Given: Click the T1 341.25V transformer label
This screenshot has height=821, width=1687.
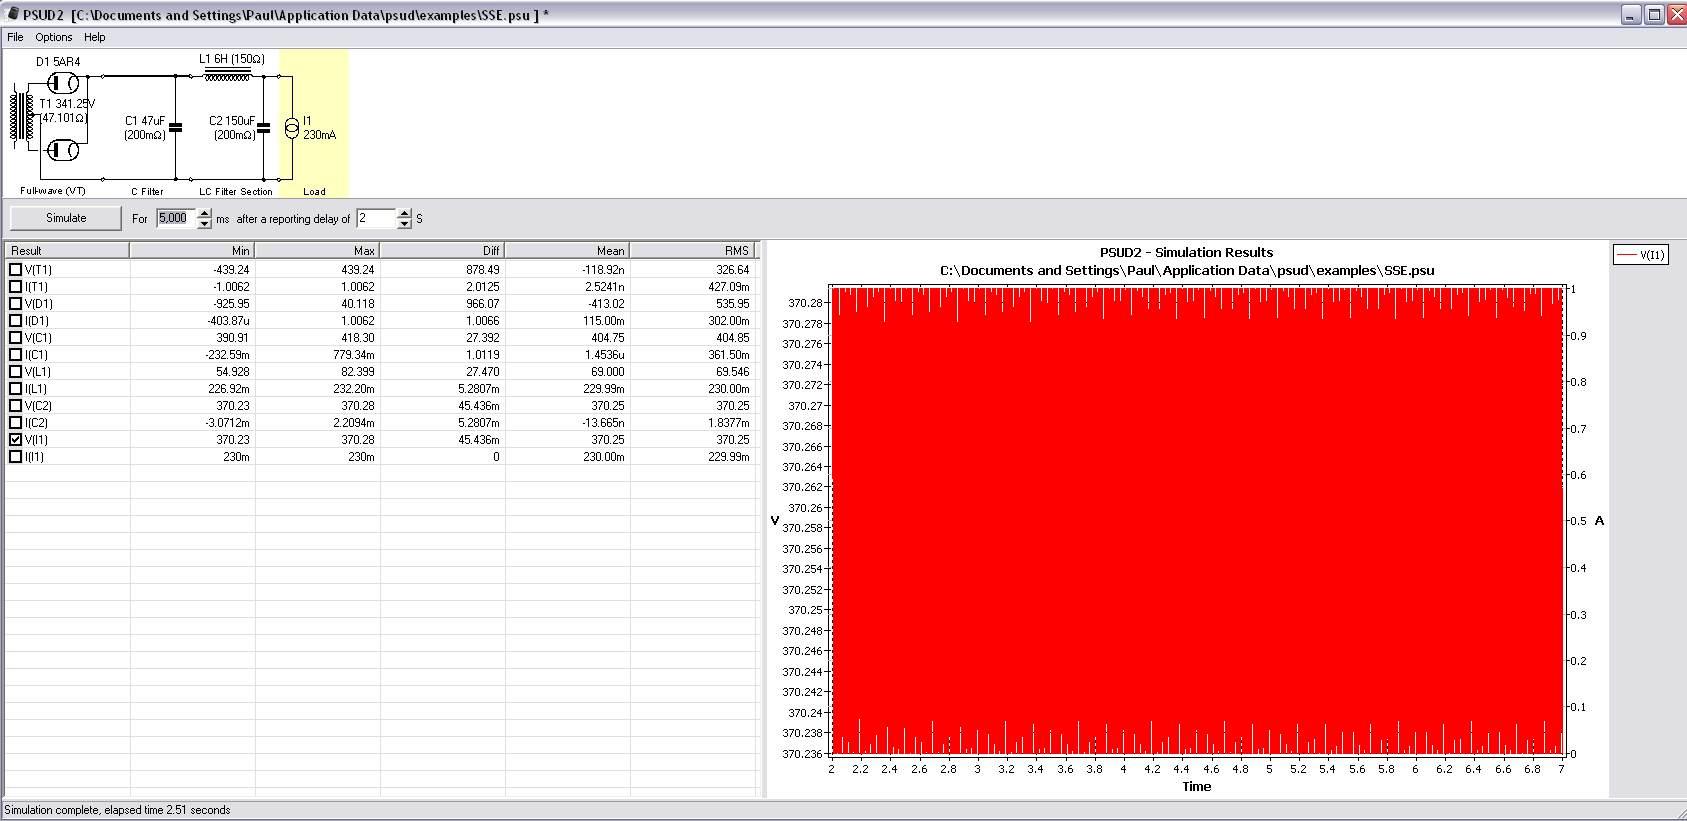Looking at the screenshot, I should [x=67, y=104].
